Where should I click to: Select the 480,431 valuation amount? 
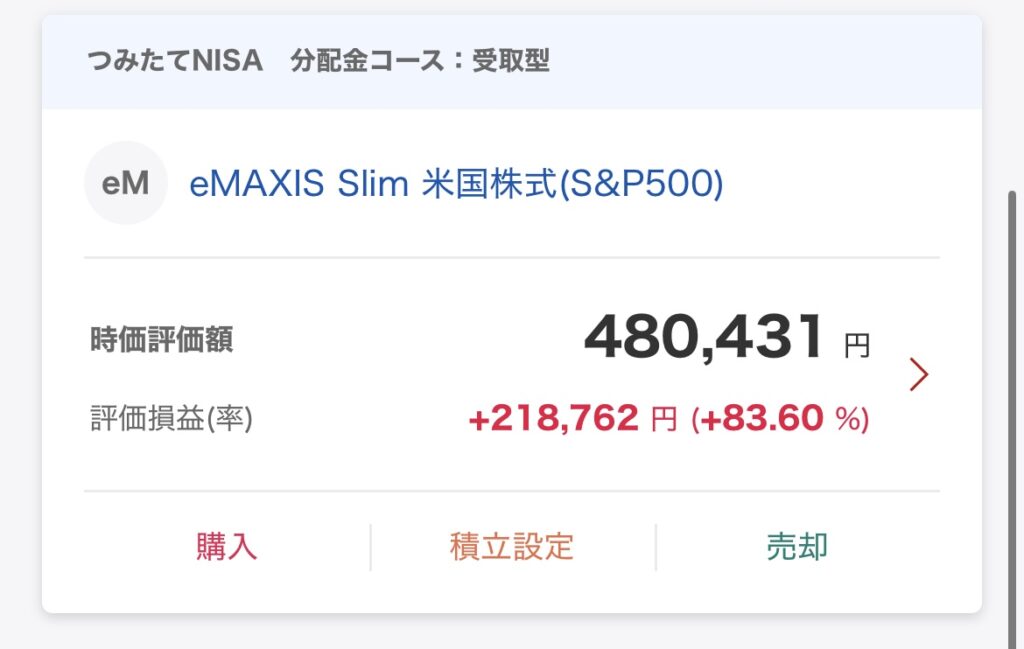pos(704,338)
